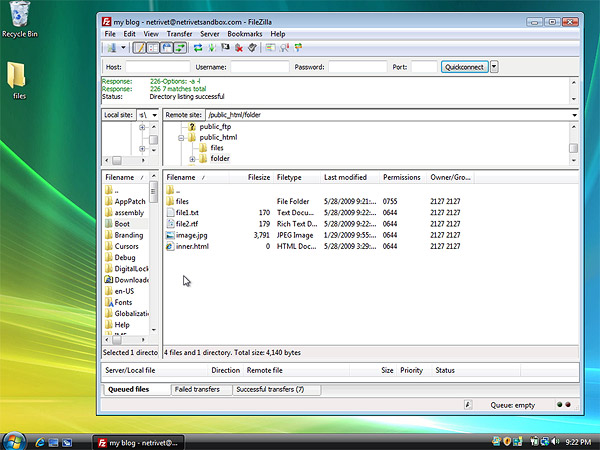Open the Transfer menu
Image resolution: width=600 pixels, height=450 pixels.
[179, 34]
